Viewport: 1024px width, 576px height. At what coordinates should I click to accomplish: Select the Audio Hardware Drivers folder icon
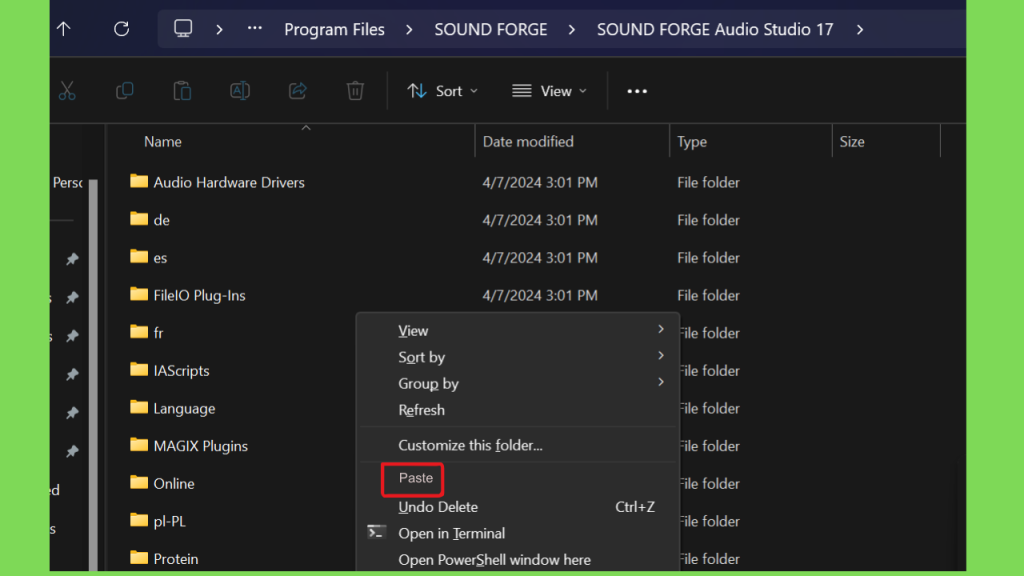coord(138,181)
